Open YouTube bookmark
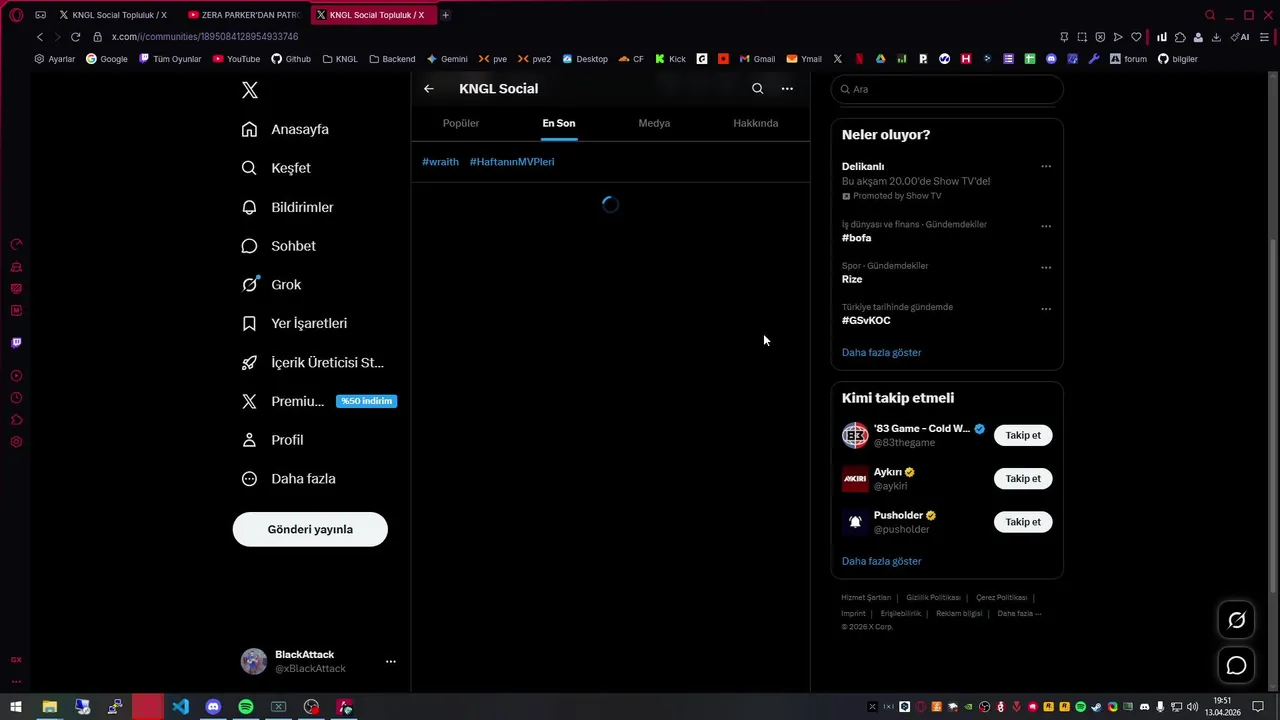The height and width of the screenshot is (720, 1280). [236, 59]
